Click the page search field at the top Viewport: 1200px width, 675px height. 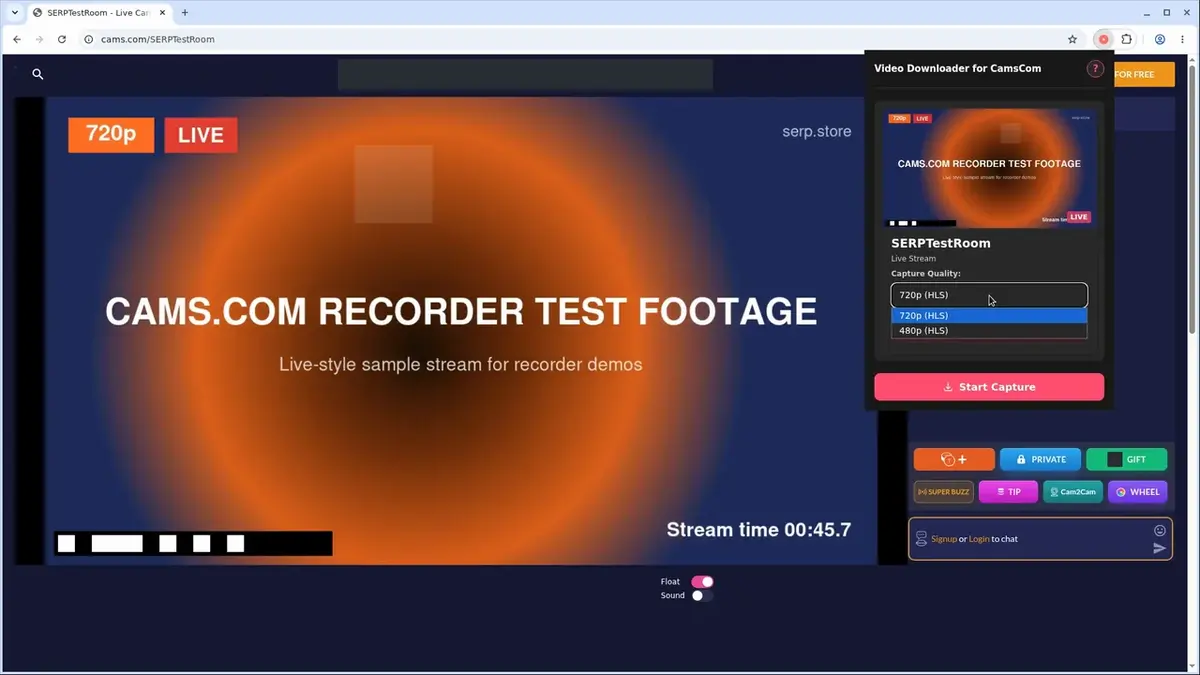(525, 74)
